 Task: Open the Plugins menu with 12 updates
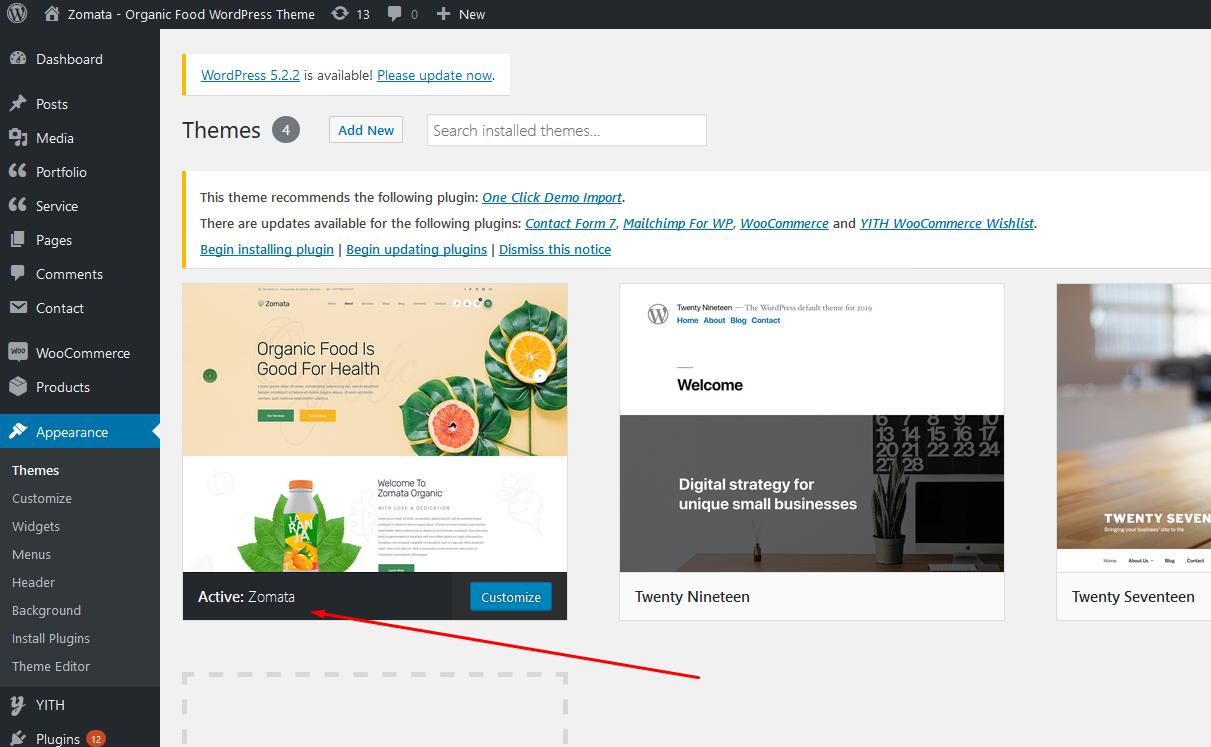pyautogui.click(x=57, y=739)
